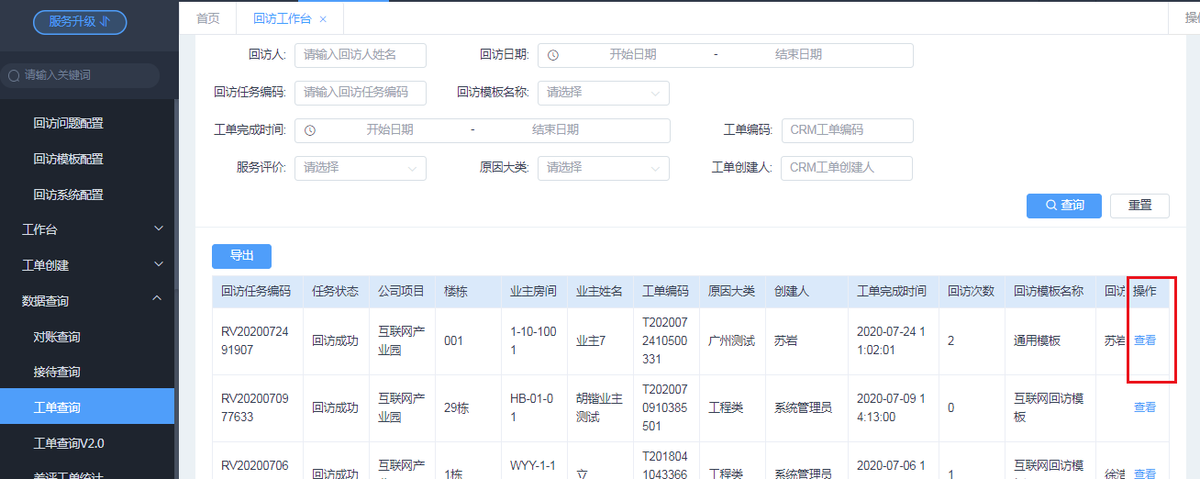Click 广州测试 reason cell
The height and width of the screenshot is (479, 1200).
click(731, 341)
